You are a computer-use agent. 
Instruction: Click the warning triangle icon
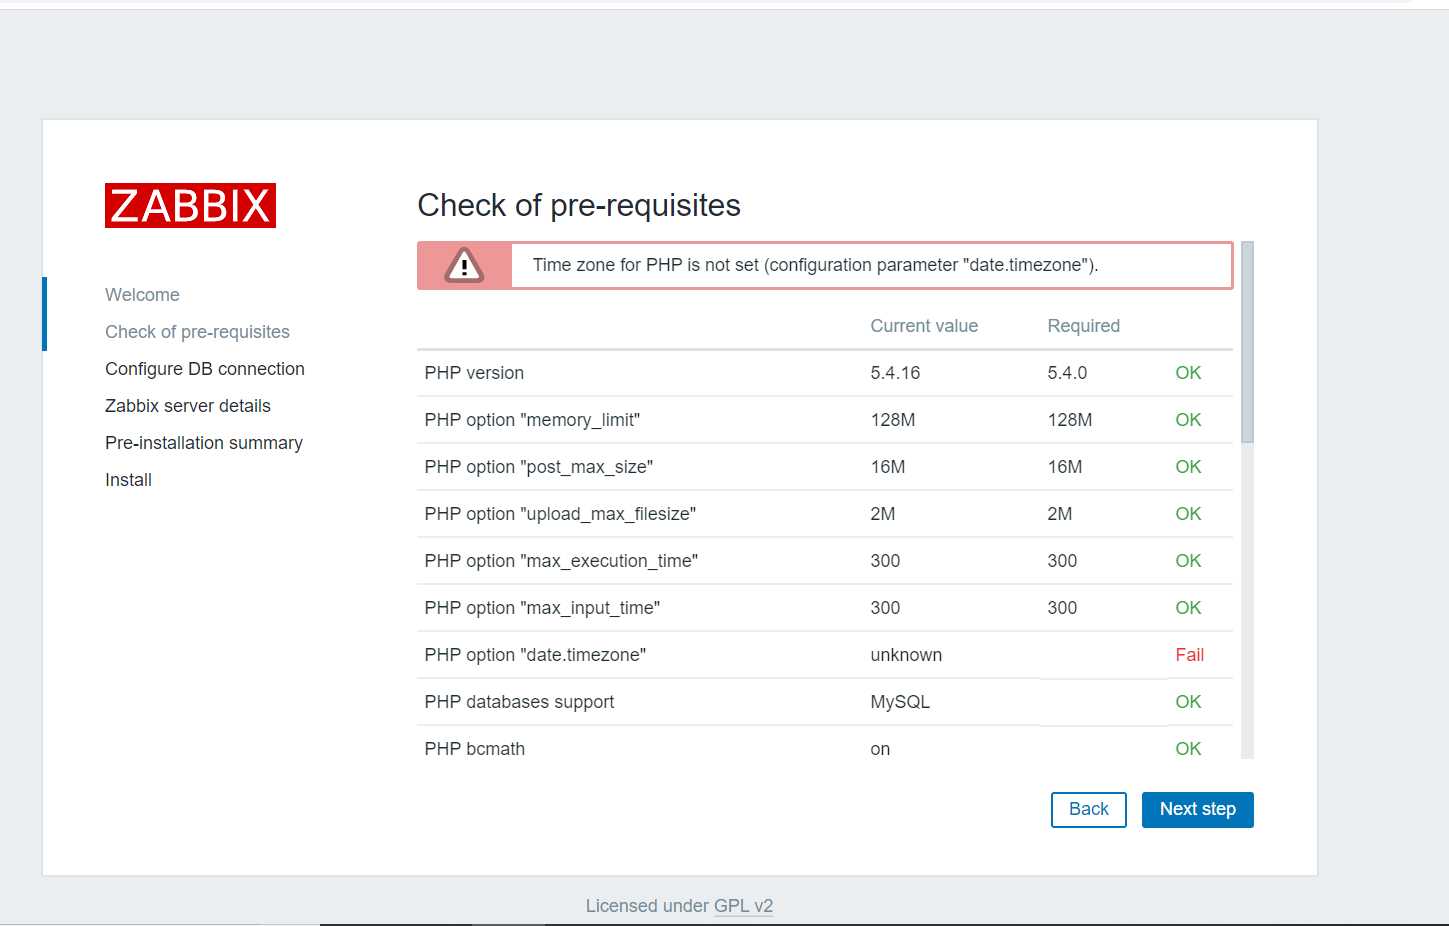(x=464, y=266)
